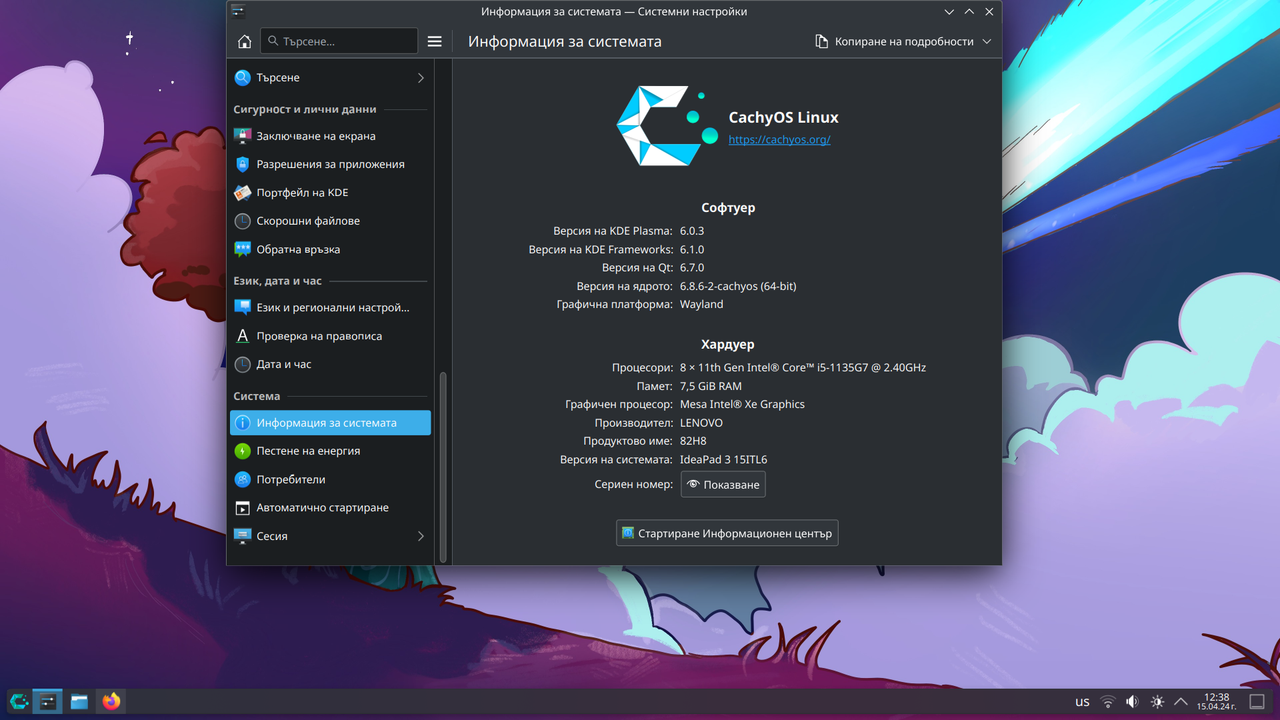Open Обратна връзка settings
Screen dimensions: 1280x720
tap(330, 249)
